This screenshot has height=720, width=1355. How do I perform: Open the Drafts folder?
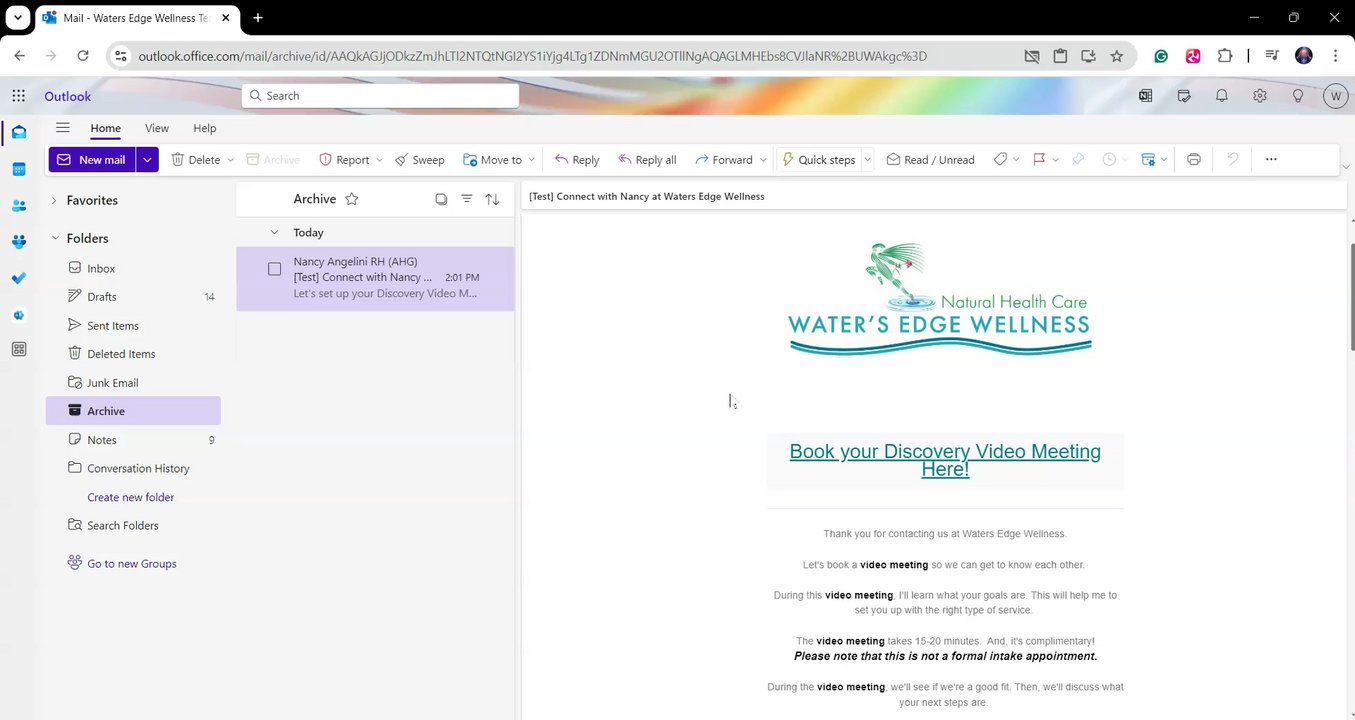pyautogui.click(x=133, y=297)
